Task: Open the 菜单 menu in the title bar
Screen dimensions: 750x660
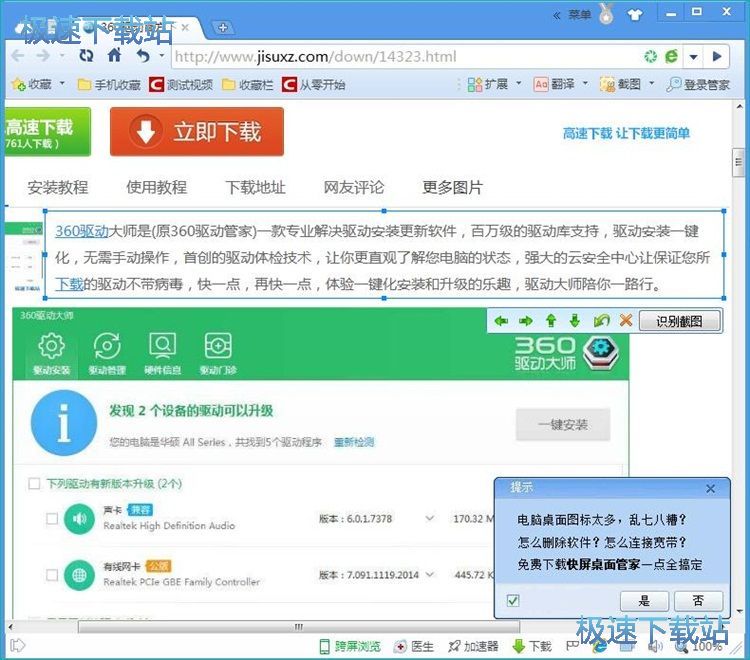Action: point(580,15)
